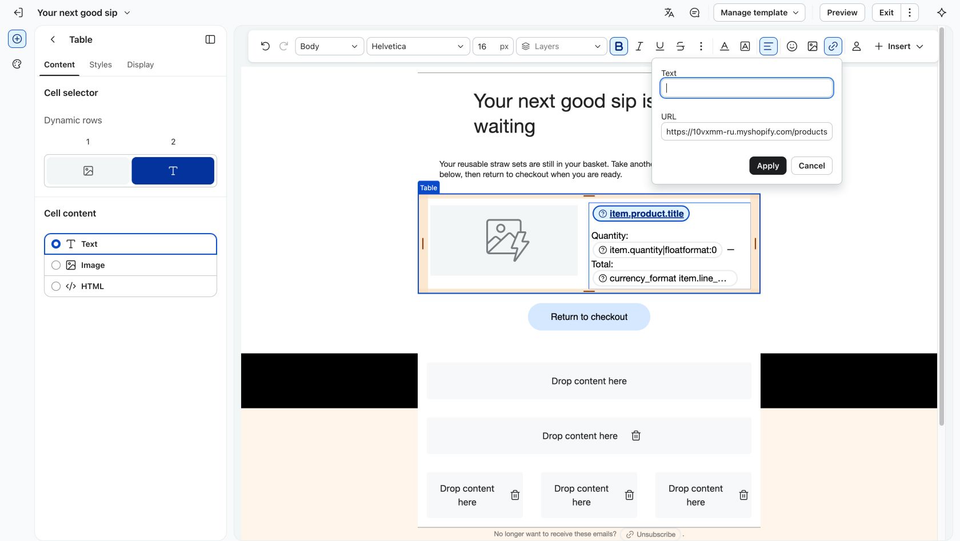Choose Image as cell content

pyautogui.click(x=130, y=265)
